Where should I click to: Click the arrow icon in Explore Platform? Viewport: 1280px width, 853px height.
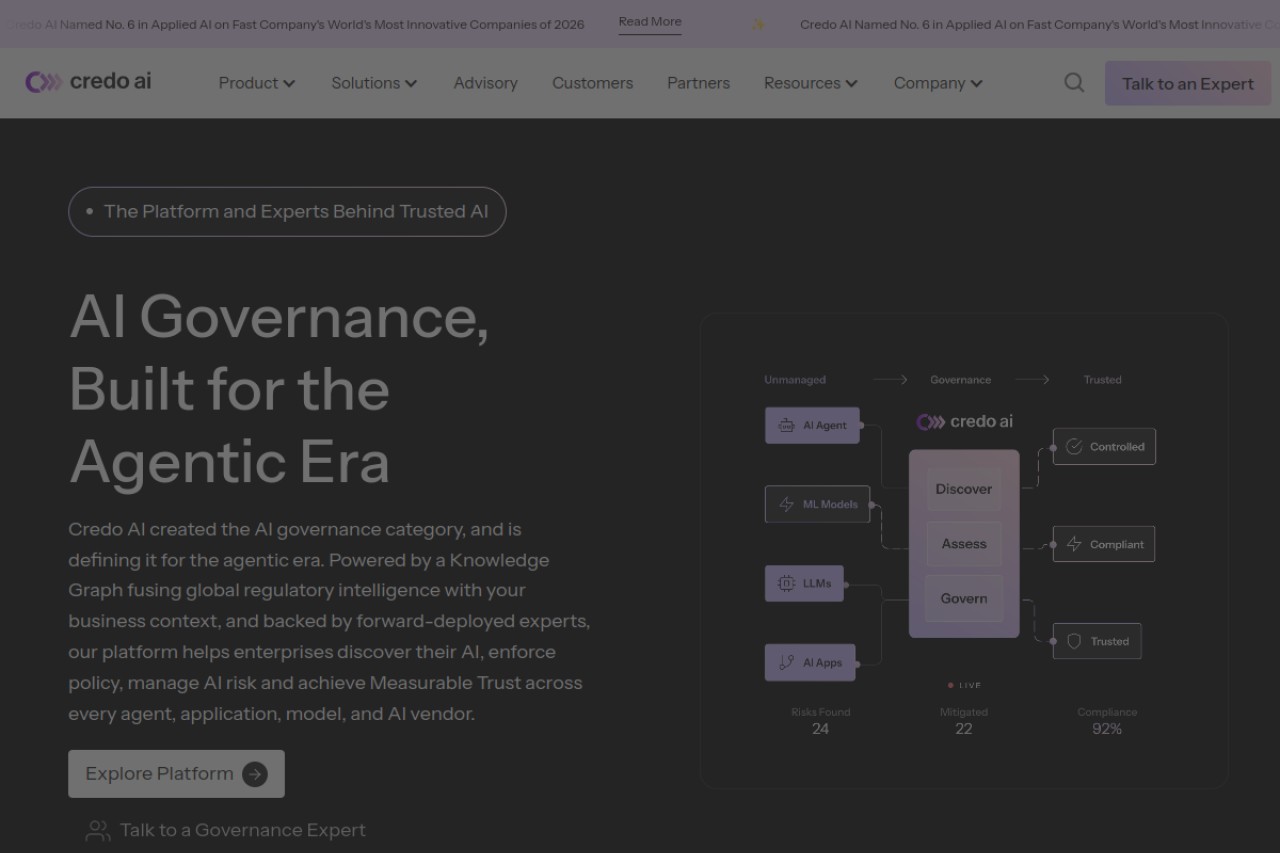(x=255, y=774)
